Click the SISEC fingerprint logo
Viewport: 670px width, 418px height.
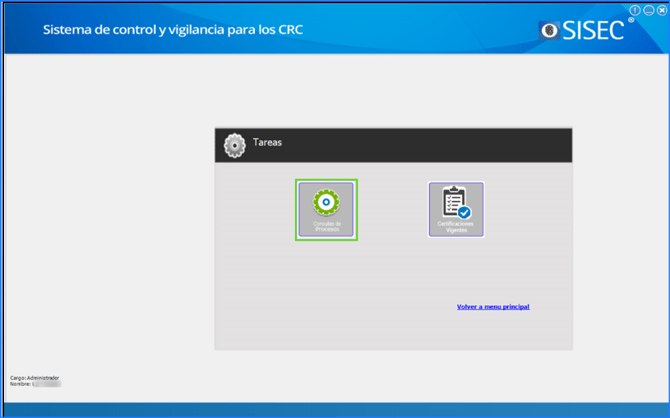point(550,30)
